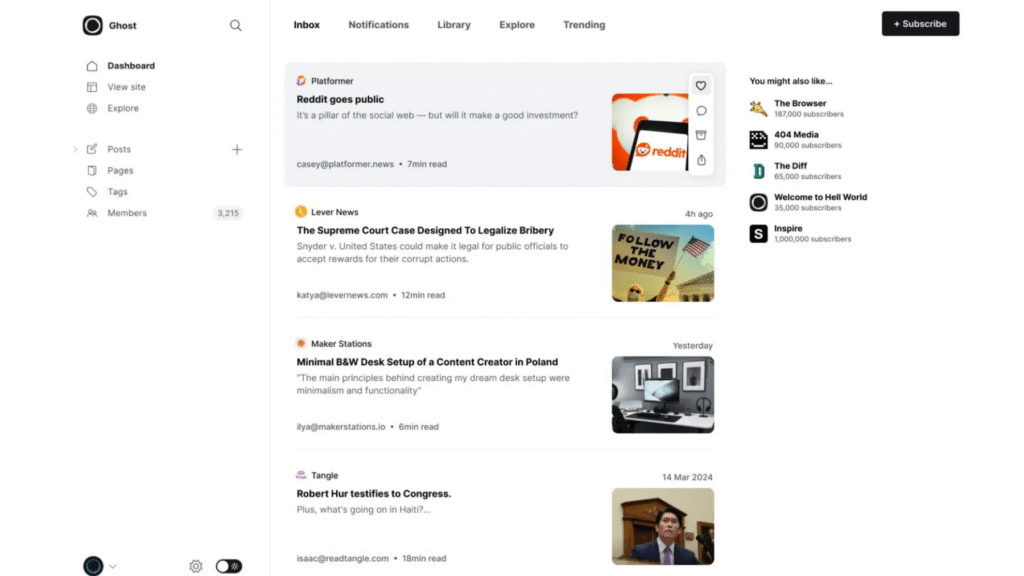Switch to the Inbox tab
This screenshot has width=1024, height=576.
click(306, 25)
